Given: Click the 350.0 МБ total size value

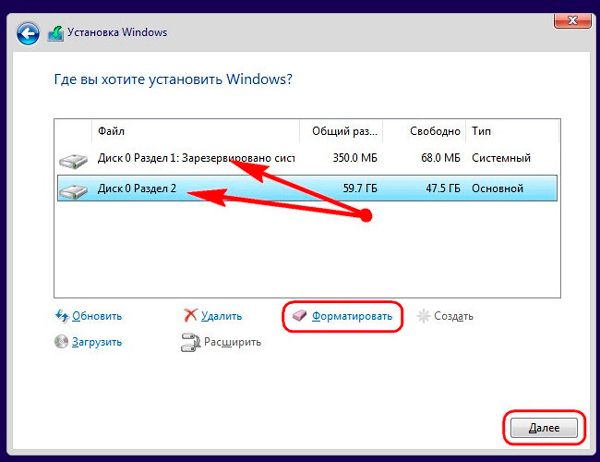Looking at the screenshot, I should [355, 158].
